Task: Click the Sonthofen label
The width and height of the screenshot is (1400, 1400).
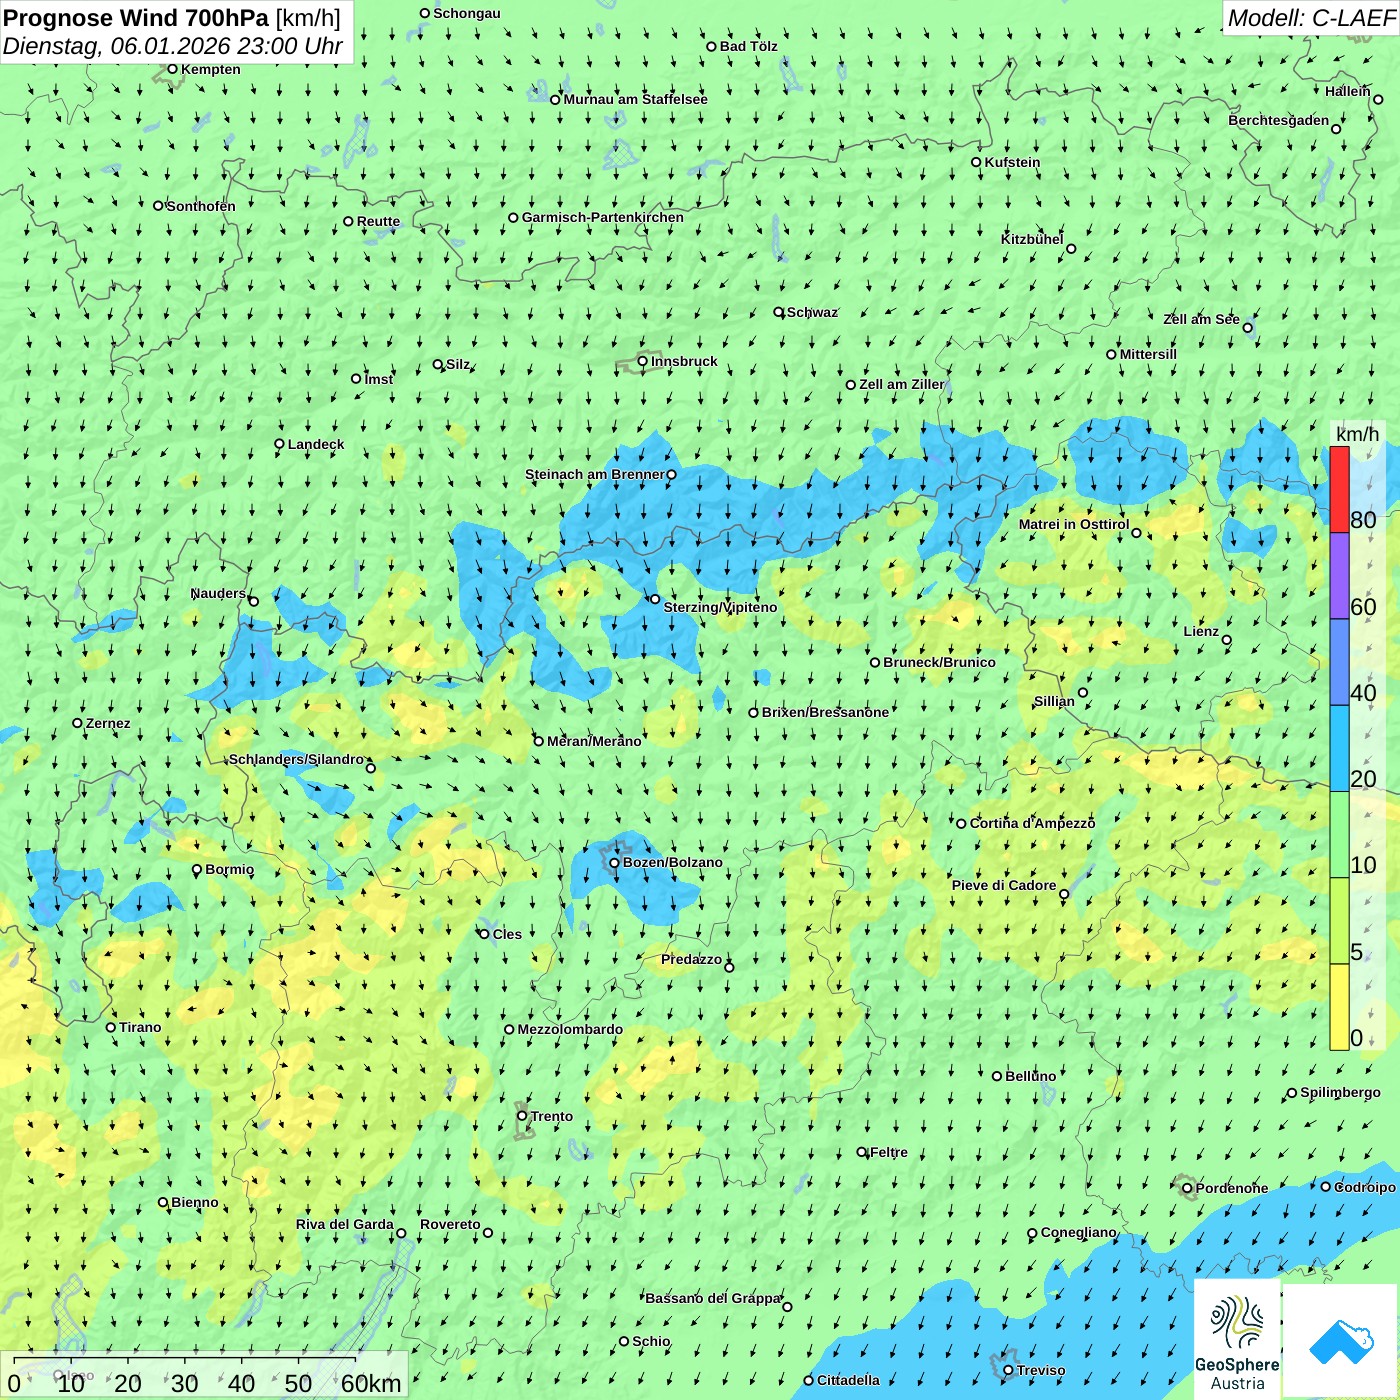Action: point(201,206)
